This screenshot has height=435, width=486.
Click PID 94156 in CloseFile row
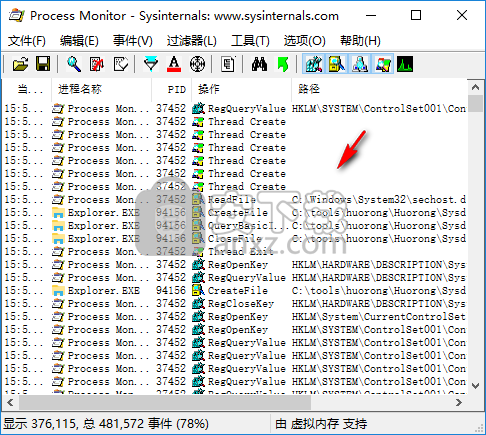(171, 239)
